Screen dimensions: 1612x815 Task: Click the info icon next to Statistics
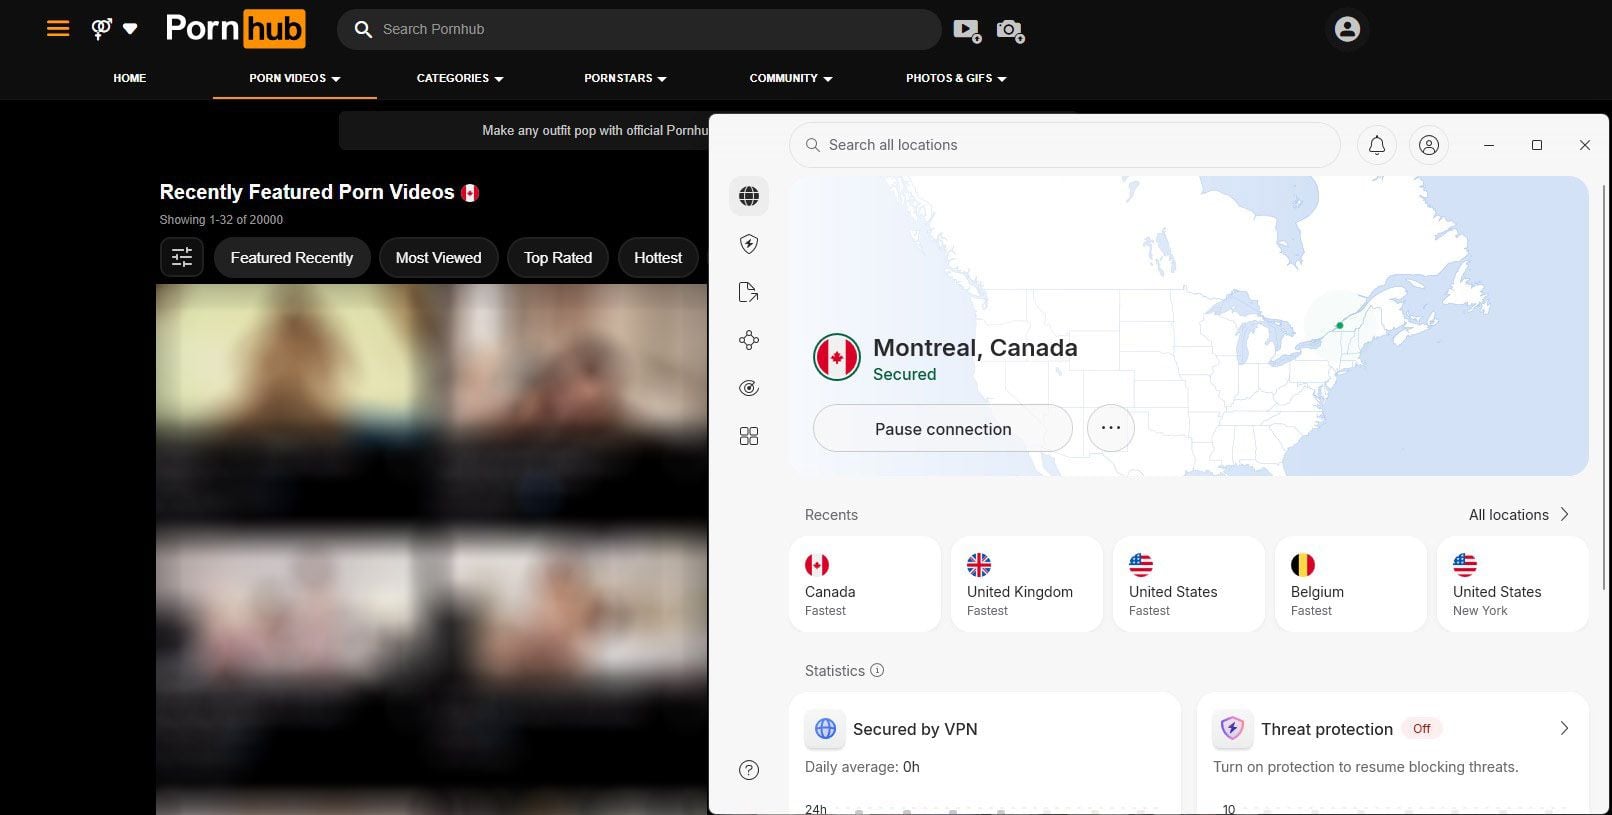[877, 670]
